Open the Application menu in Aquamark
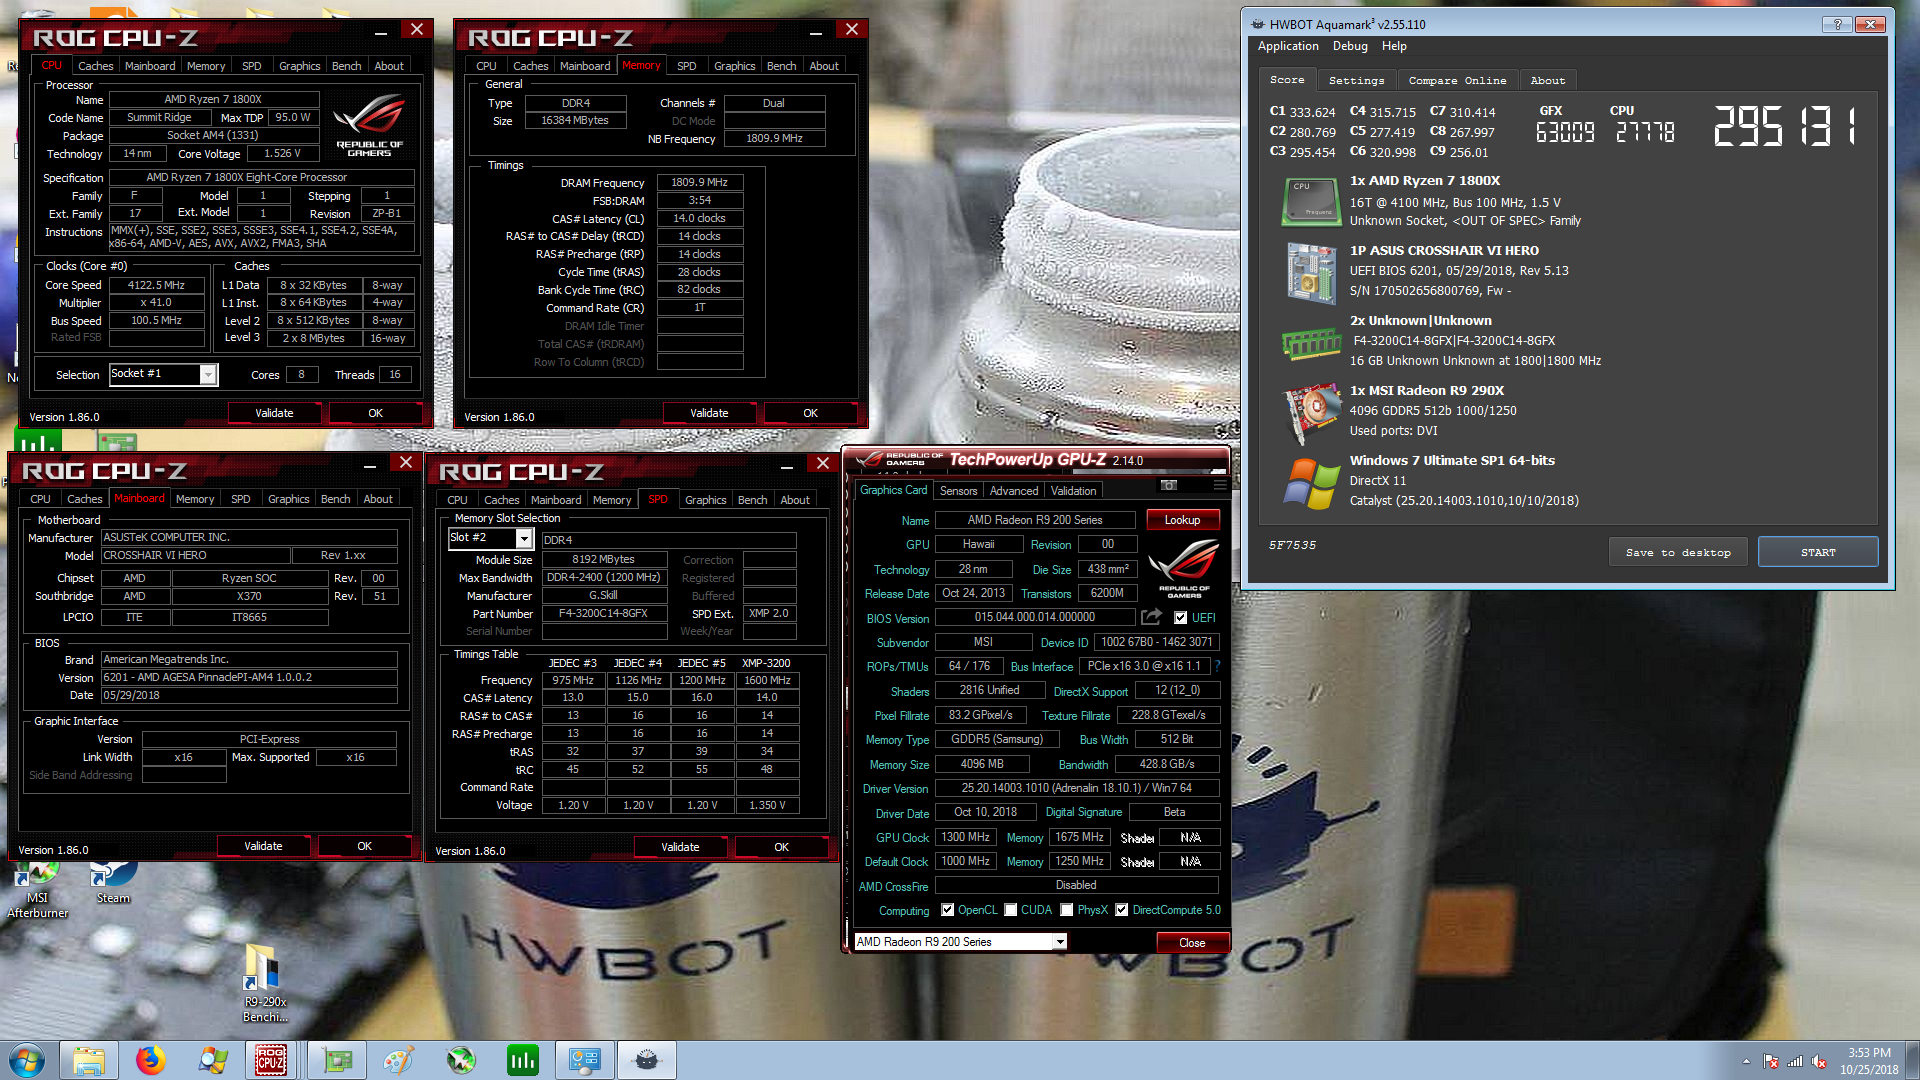The height and width of the screenshot is (1080, 1920). [1288, 46]
